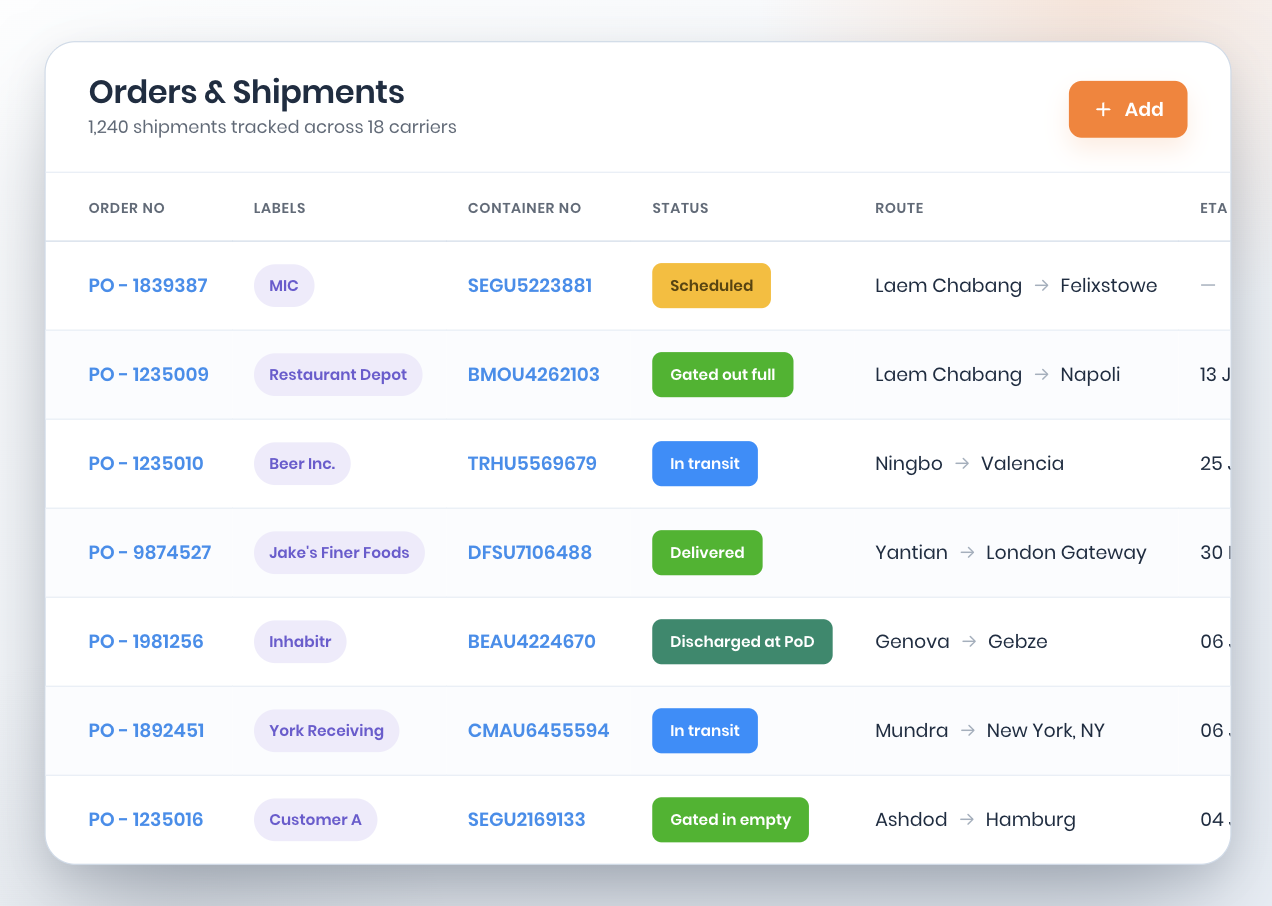Click the orange Add button
Image resolution: width=1272 pixels, height=906 pixels.
pyautogui.click(x=1128, y=109)
